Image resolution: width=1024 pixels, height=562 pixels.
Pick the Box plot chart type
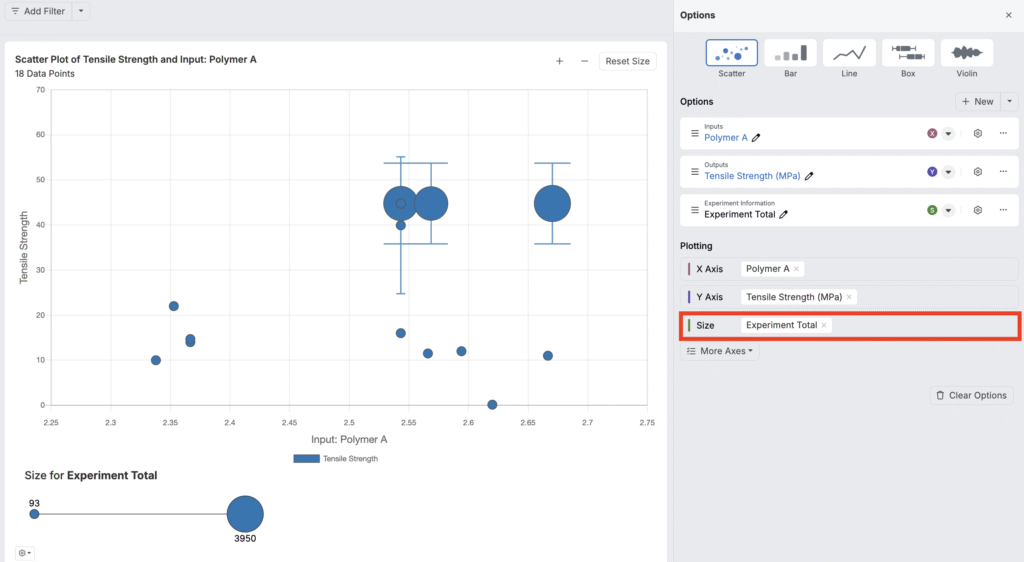point(908,58)
